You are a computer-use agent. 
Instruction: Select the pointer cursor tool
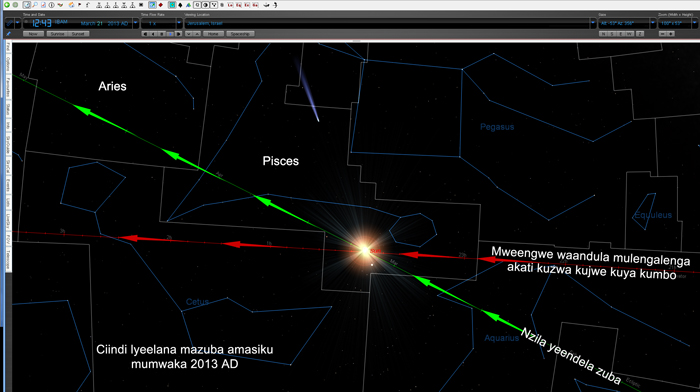pos(27,4)
